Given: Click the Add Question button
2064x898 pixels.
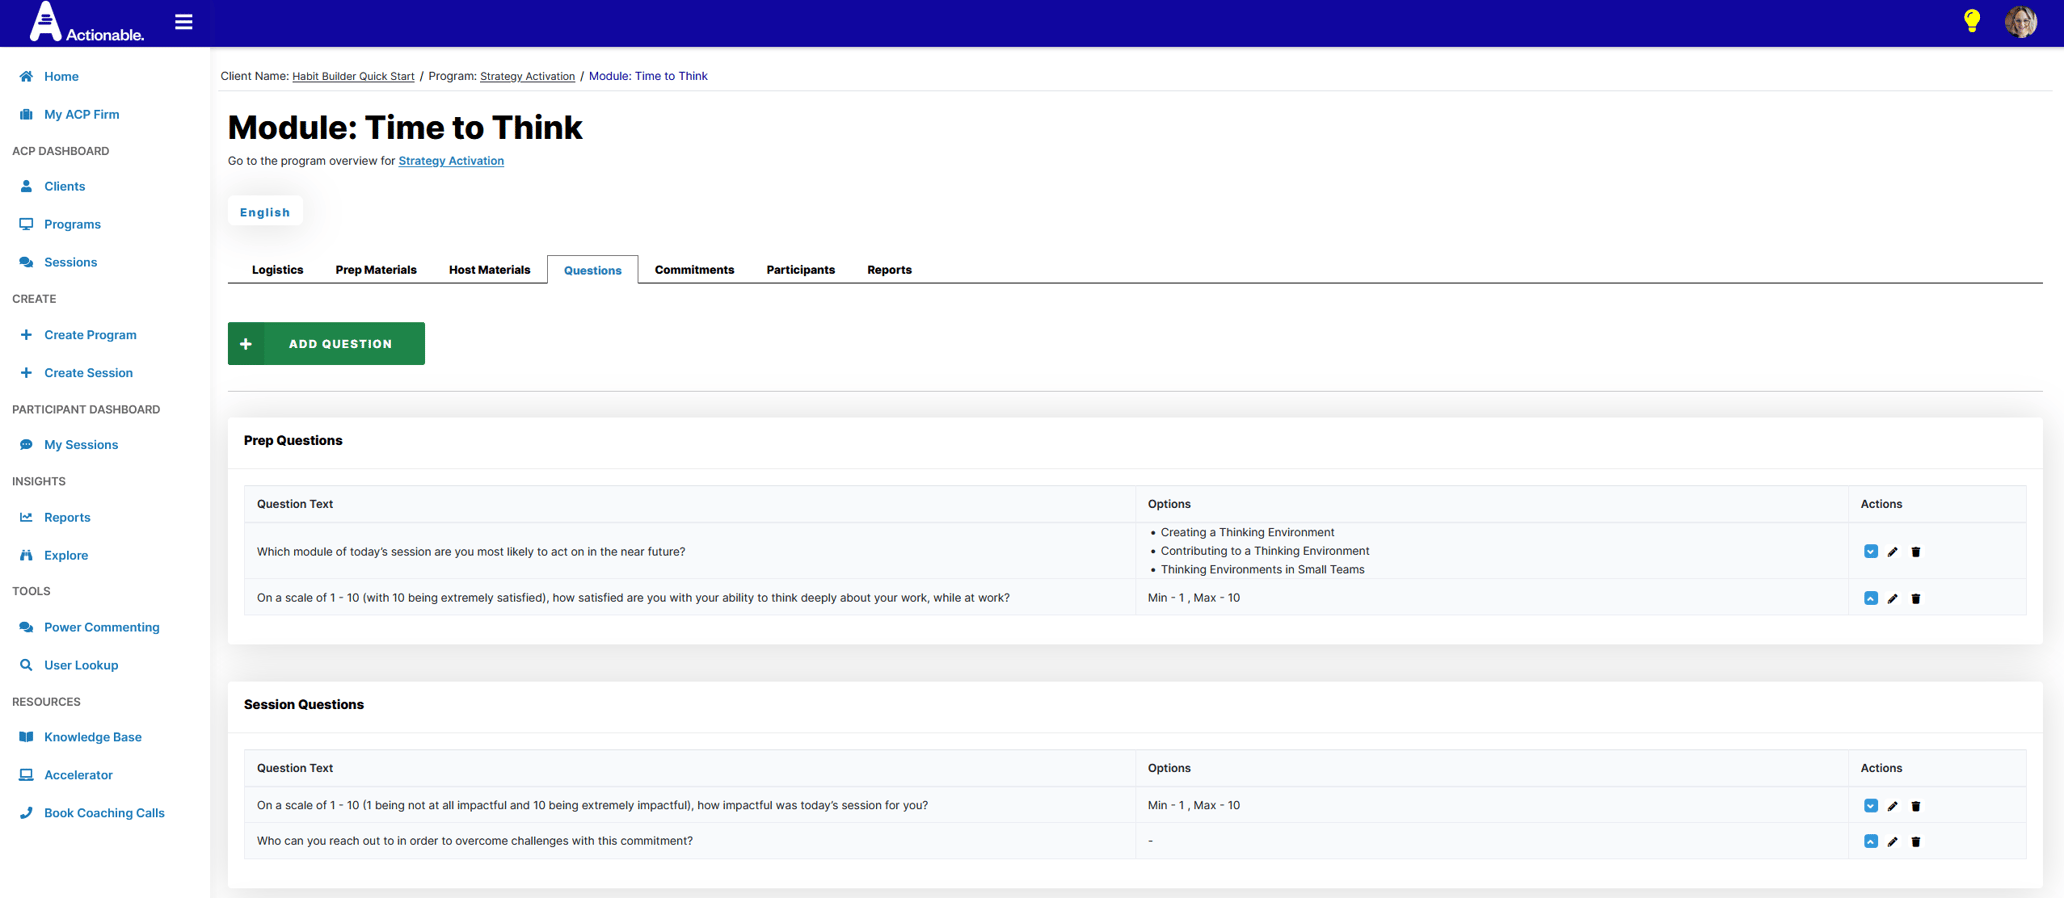Looking at the screenshot, I should pyautogui.click(x=326, y=343).
